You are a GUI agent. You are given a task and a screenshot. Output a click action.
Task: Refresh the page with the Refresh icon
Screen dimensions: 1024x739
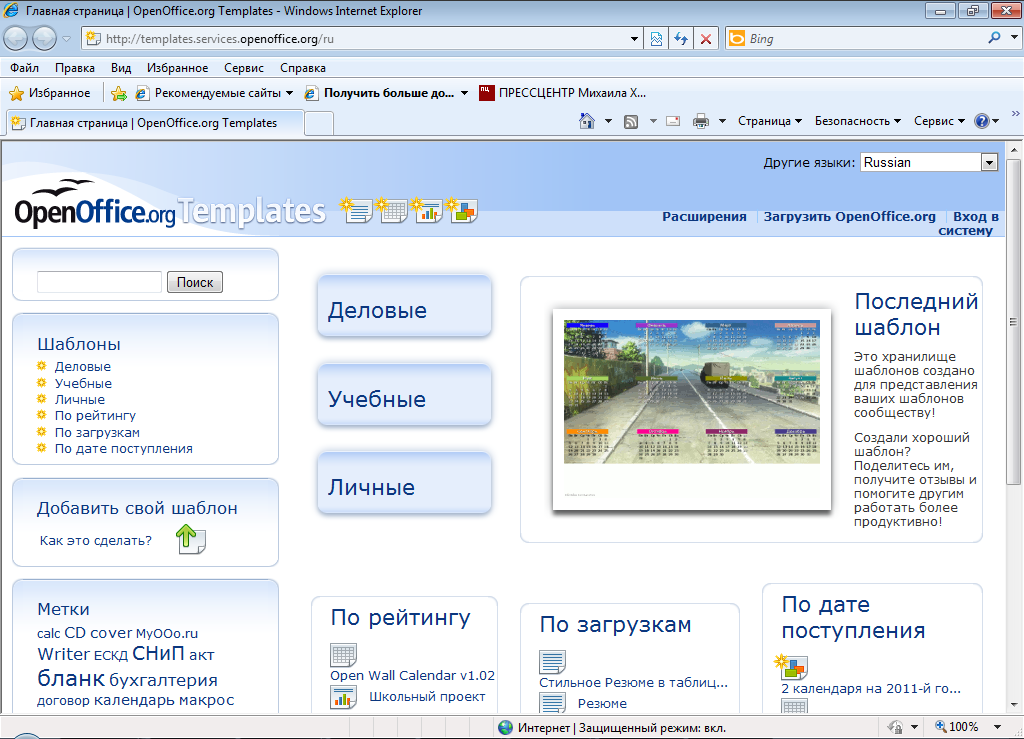pyautogui.click(x=681, y=39)
